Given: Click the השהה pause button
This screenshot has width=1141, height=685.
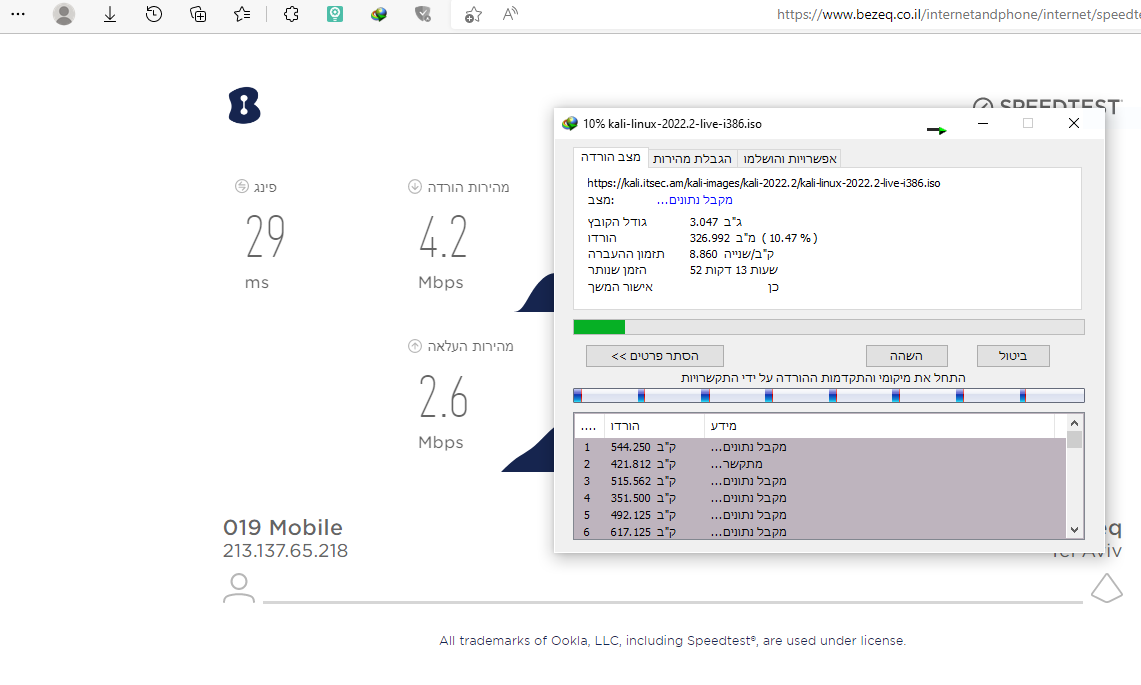Looking at the screenshot, I should point(907,356).
